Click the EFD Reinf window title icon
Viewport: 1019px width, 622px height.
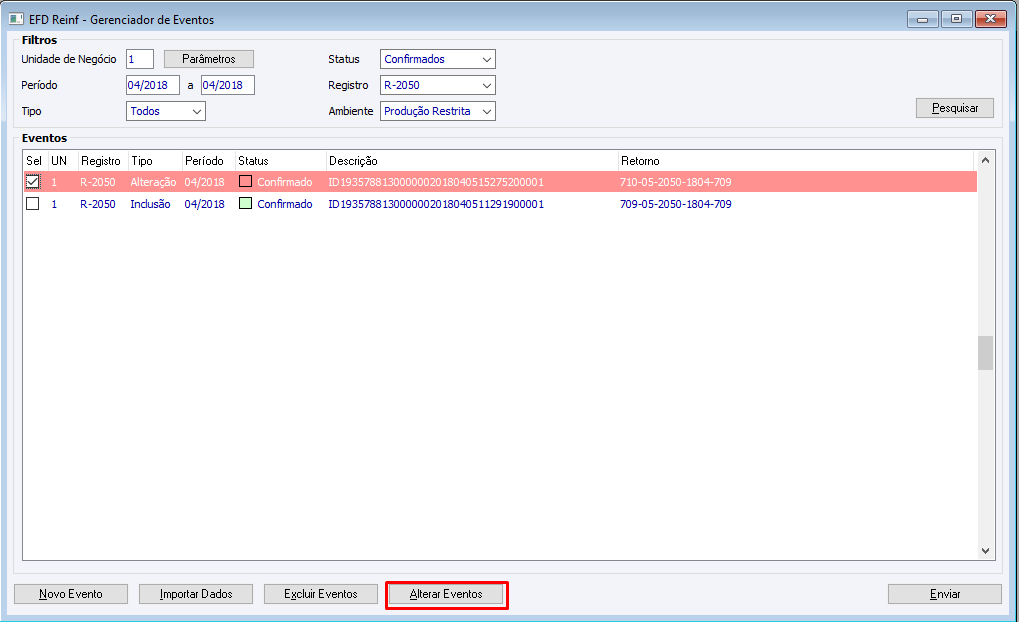[x=16, y=19]
